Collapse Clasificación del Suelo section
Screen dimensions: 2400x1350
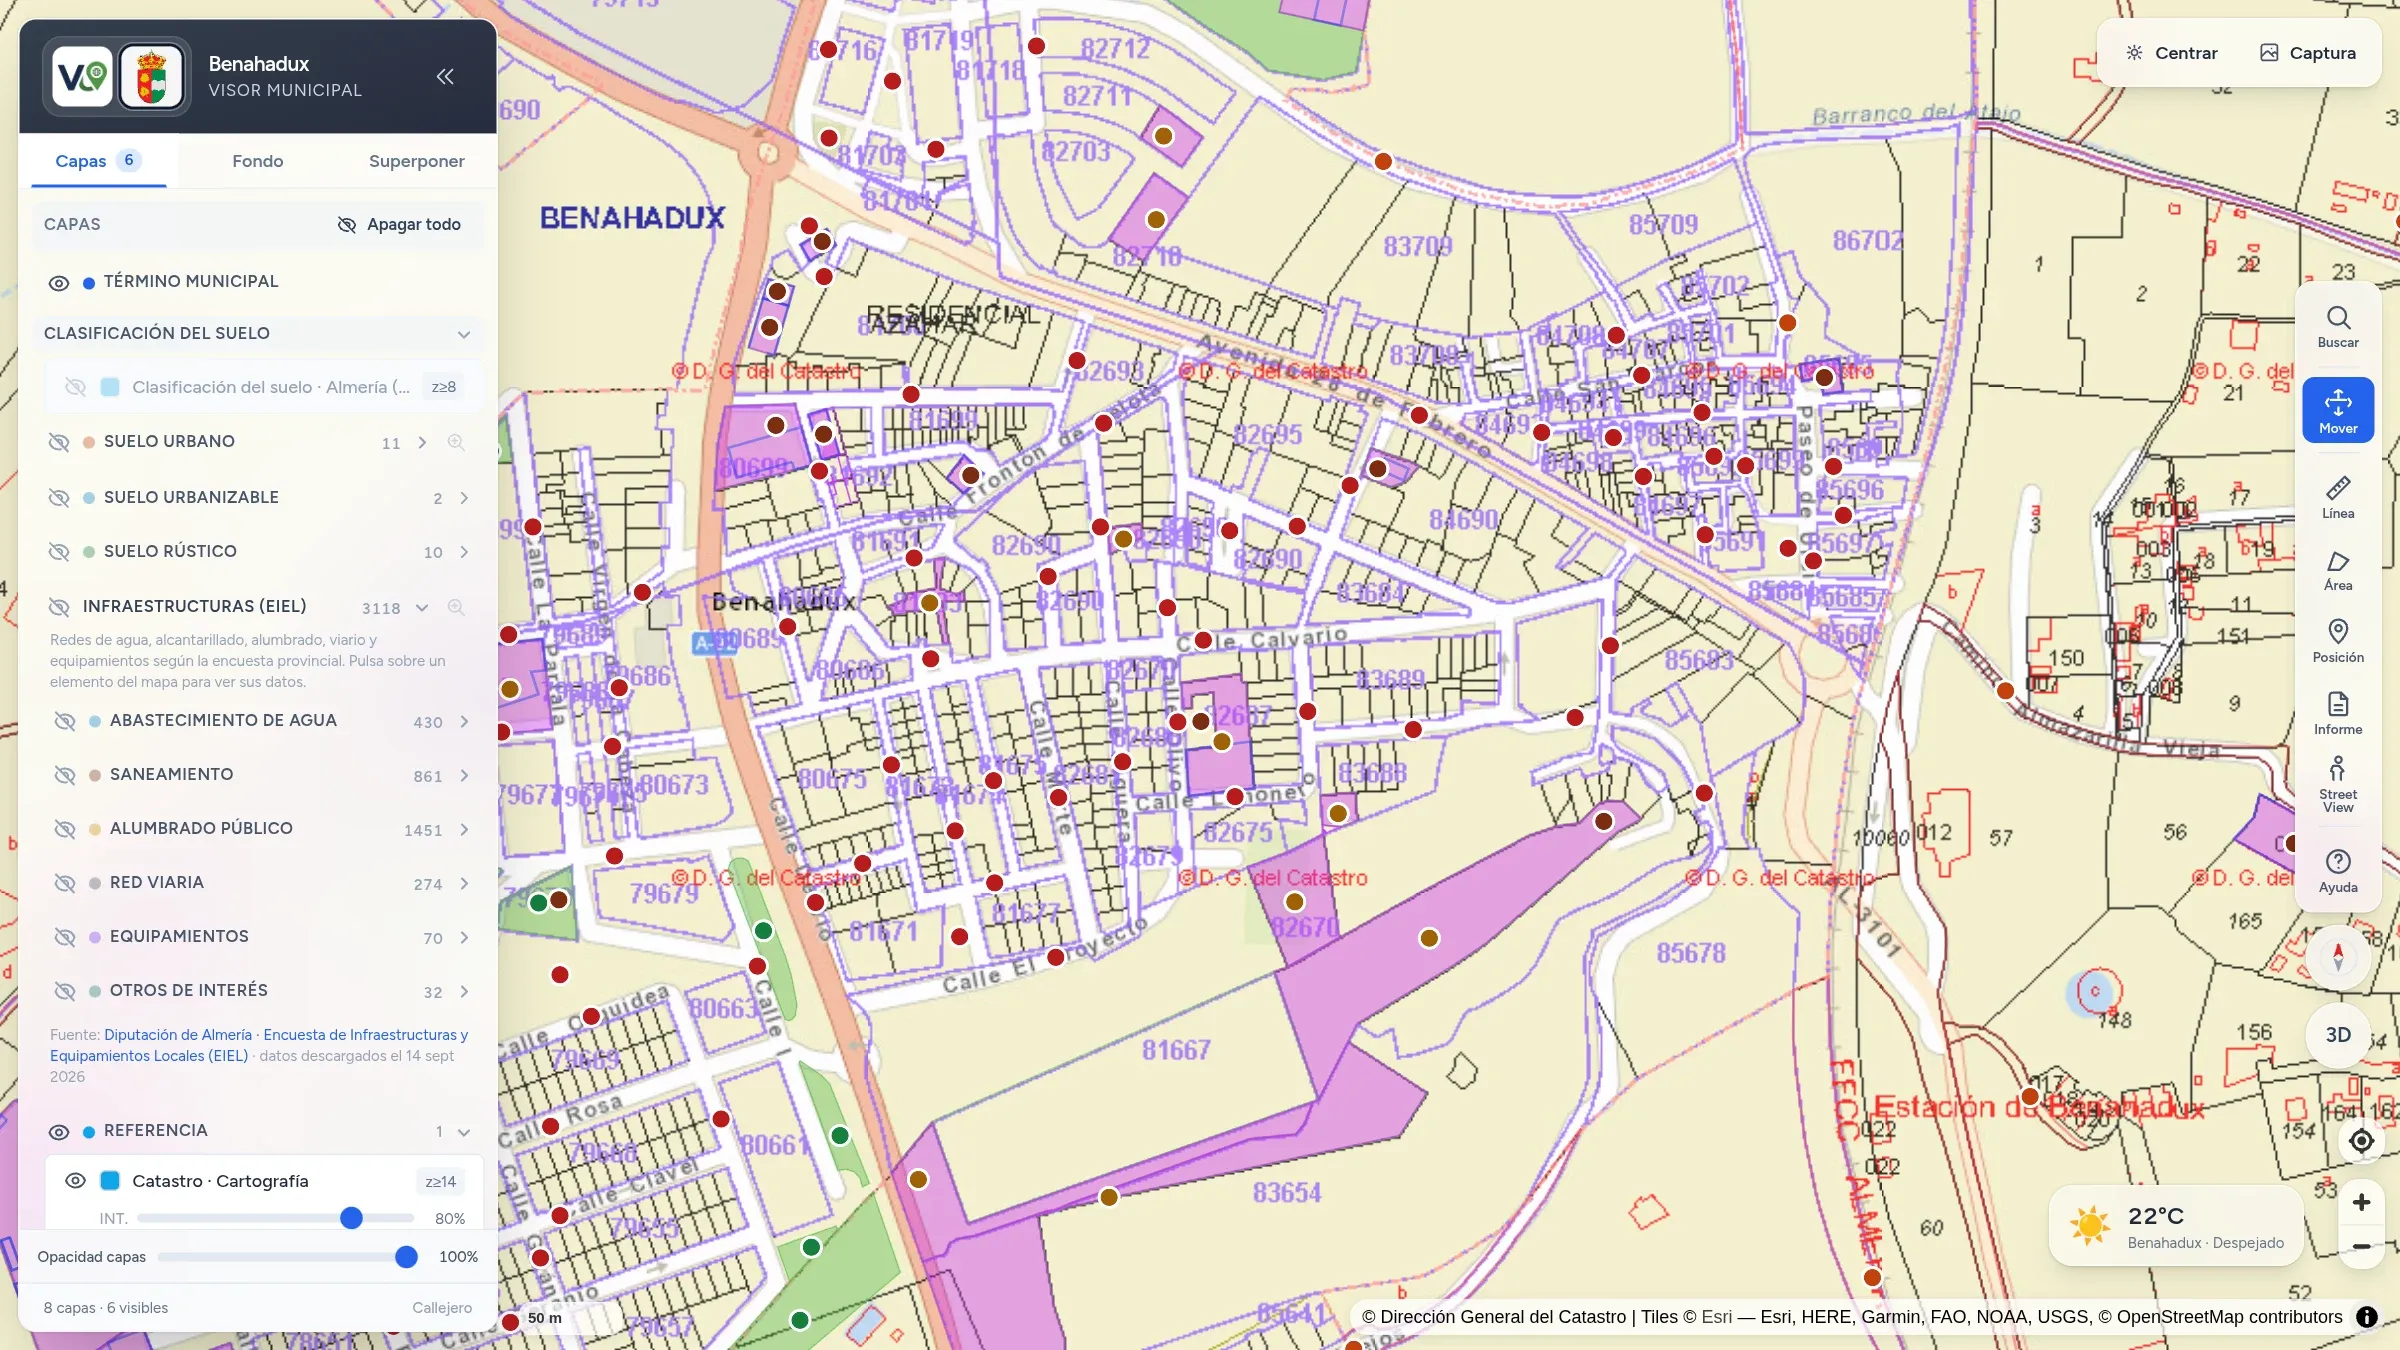pos(464,334)
